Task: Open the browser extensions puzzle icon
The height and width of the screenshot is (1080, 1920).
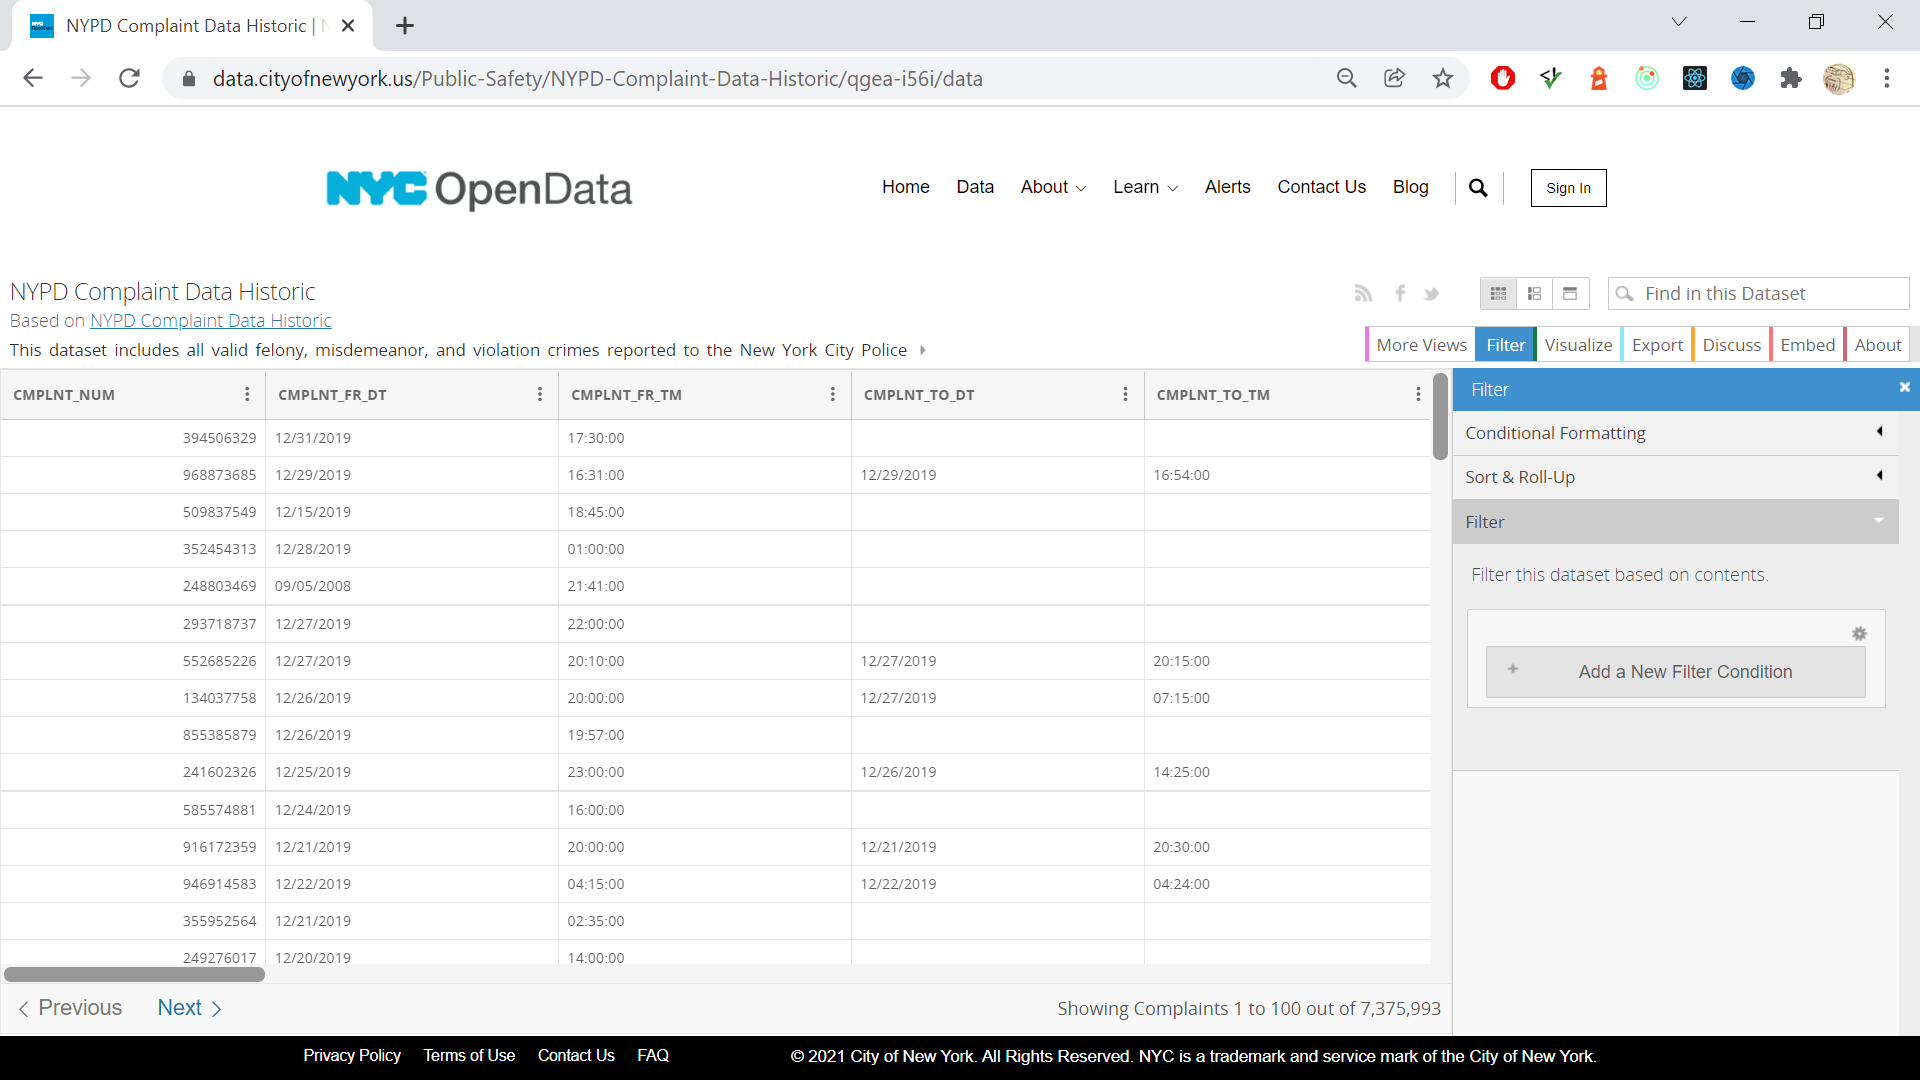Action: point(1791,78)
